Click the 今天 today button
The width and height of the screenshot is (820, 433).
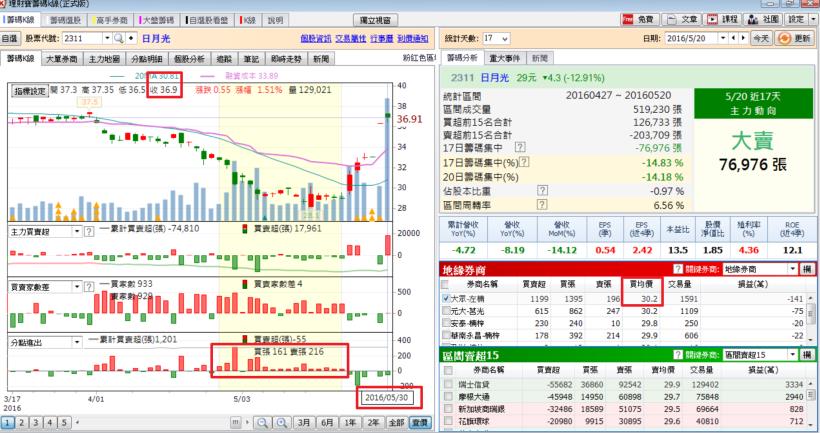[760, 38]
